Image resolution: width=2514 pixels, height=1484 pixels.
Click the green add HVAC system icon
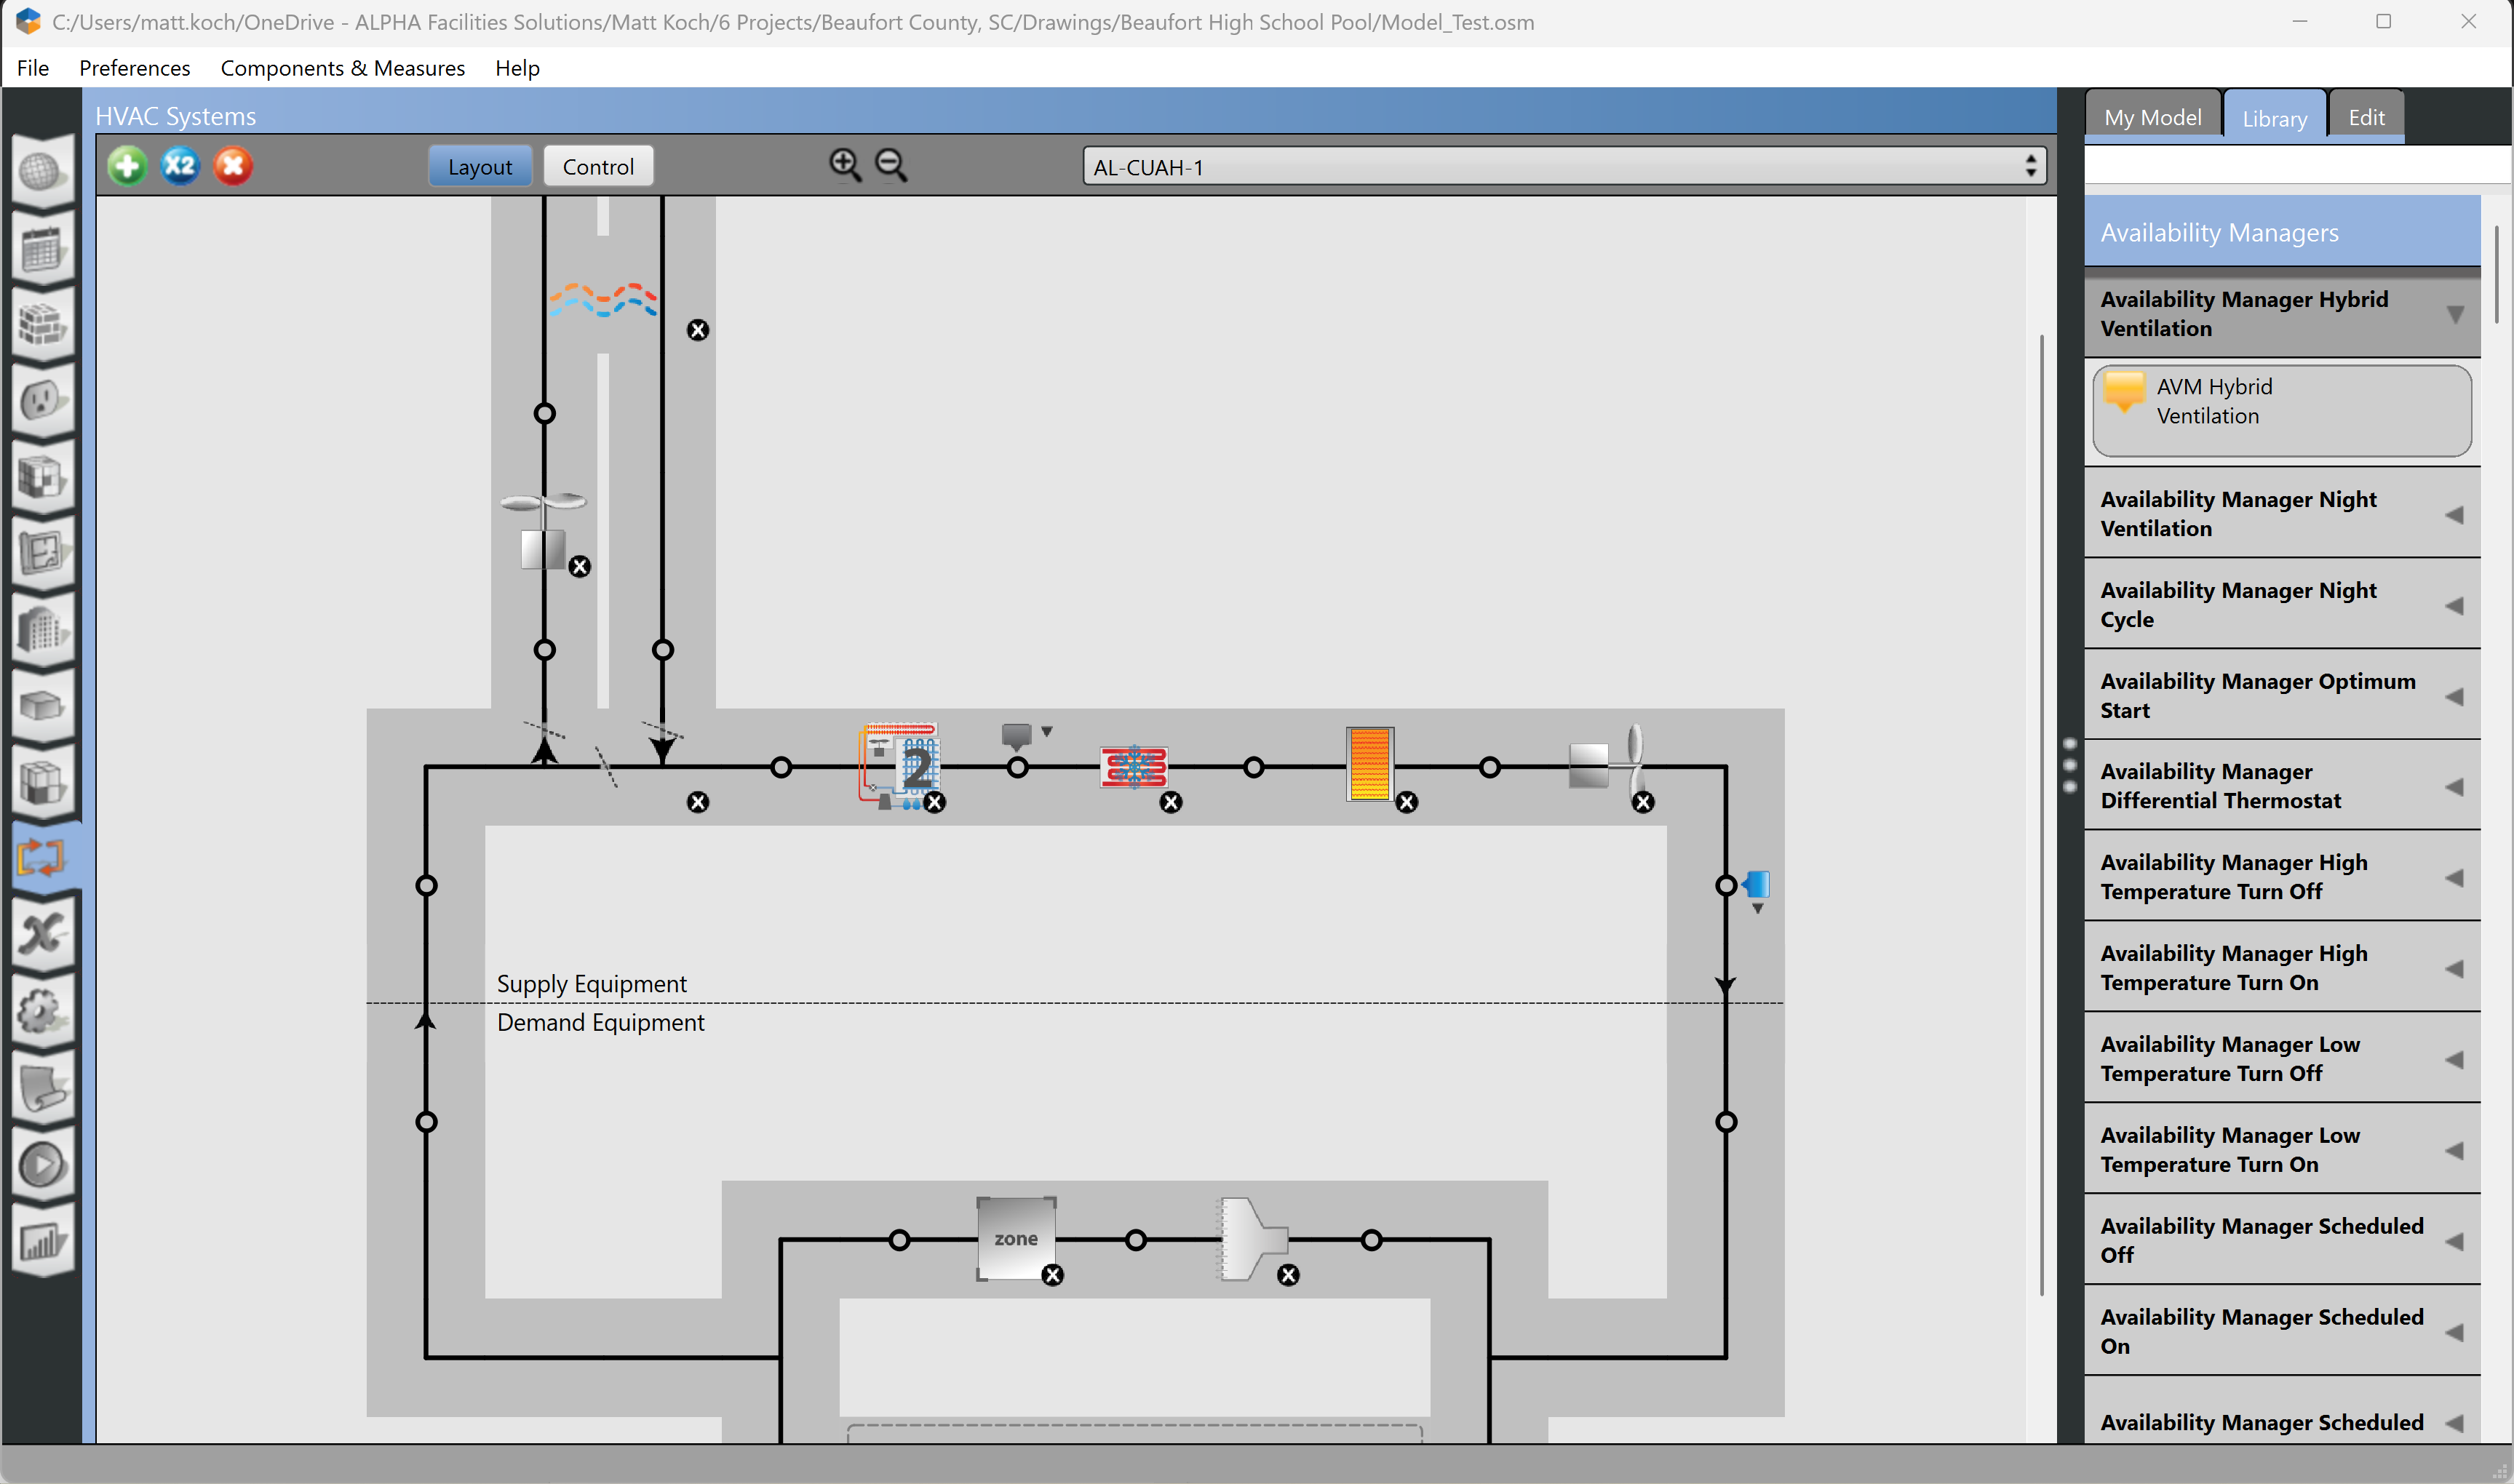[x=127, y=166]
